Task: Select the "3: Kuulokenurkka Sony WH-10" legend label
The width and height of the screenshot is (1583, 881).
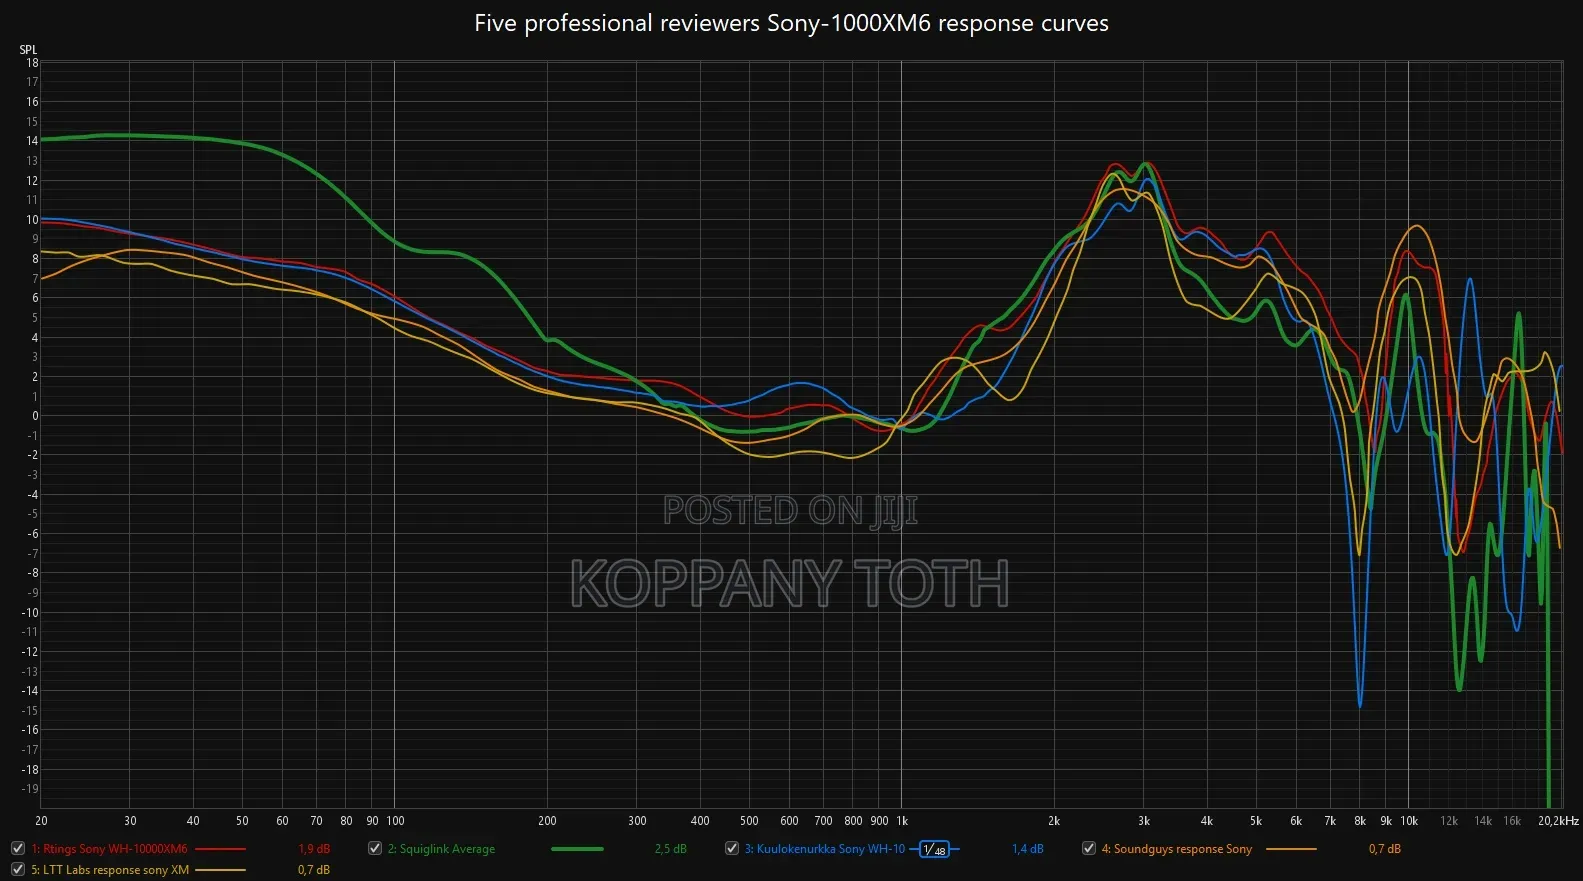Action: [x=824, y=849]
